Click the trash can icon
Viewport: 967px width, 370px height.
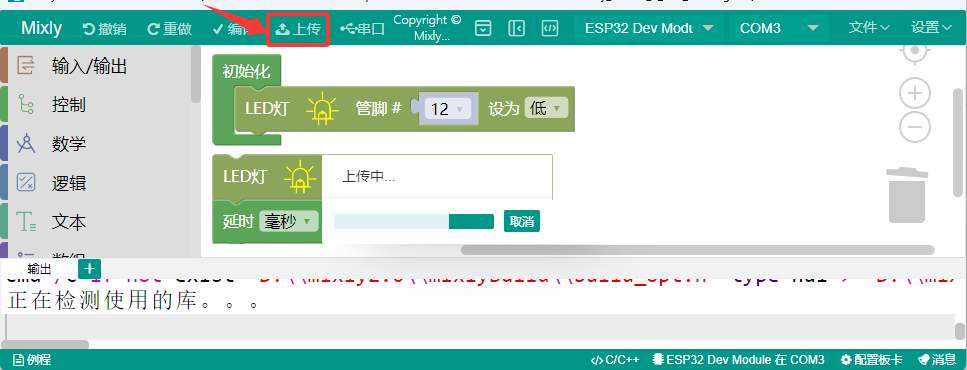coord(907,195)
